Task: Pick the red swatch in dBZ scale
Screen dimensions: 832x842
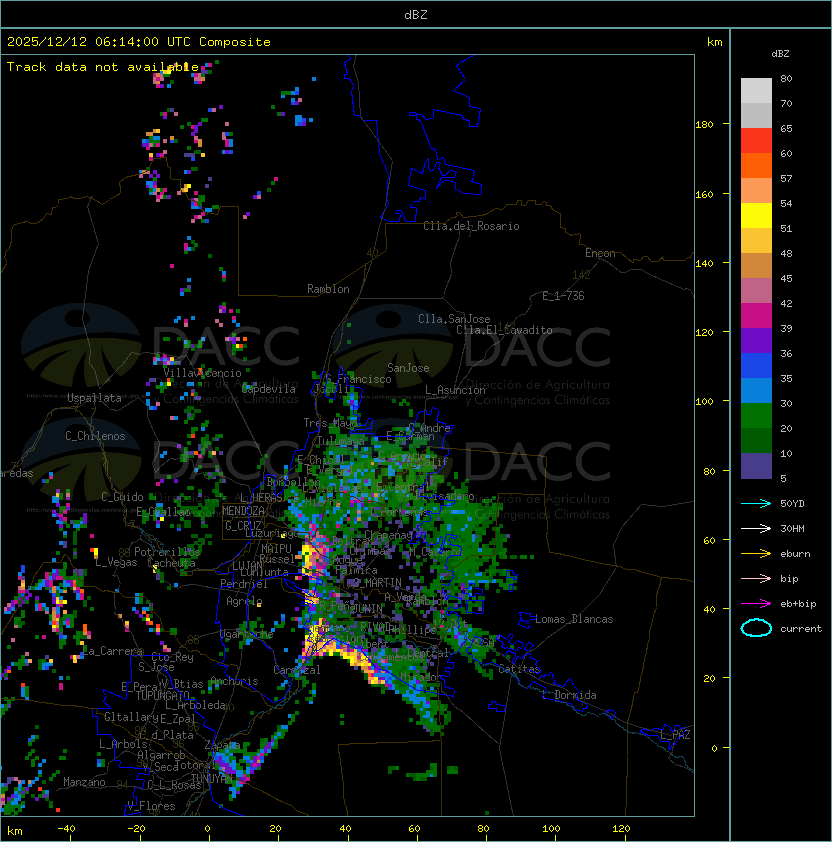Action: (x=756, y=141)
